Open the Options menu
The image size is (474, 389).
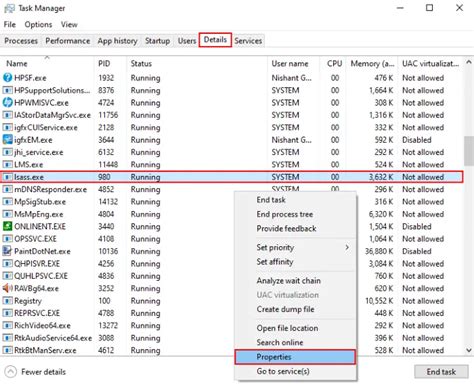click(38, 25)
